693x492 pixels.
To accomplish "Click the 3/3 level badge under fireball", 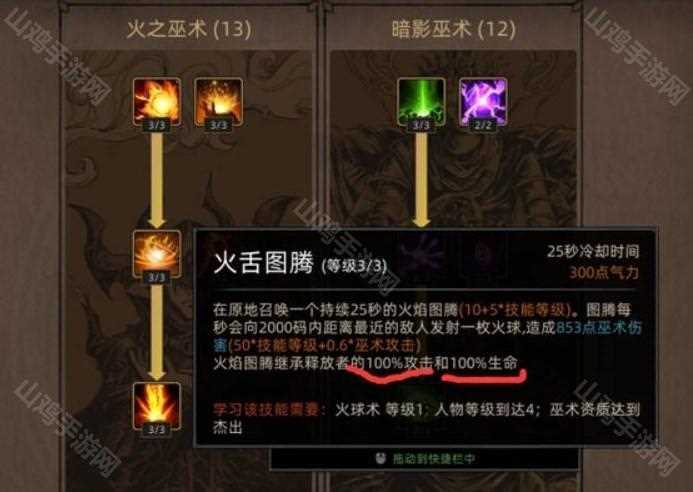I will 156,126.
